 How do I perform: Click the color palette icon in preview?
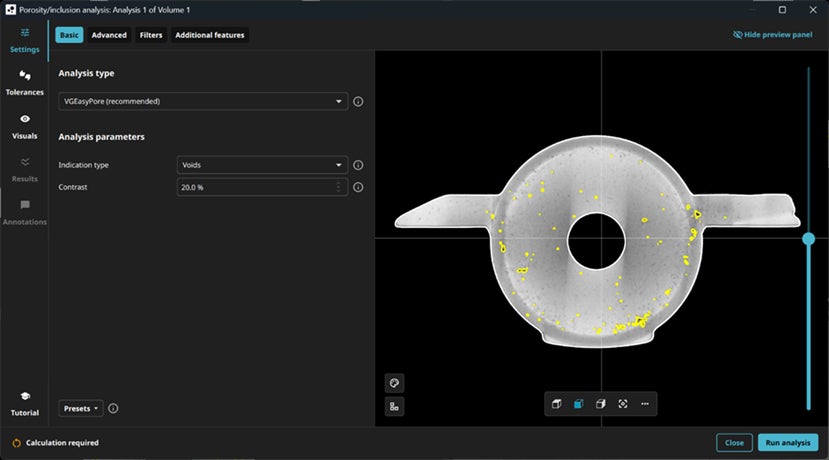[x=394, y=383]
